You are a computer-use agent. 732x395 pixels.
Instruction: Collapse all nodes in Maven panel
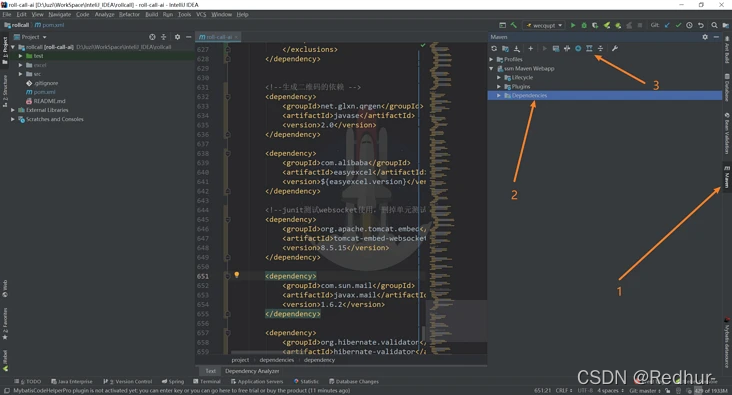coord(600,49)
